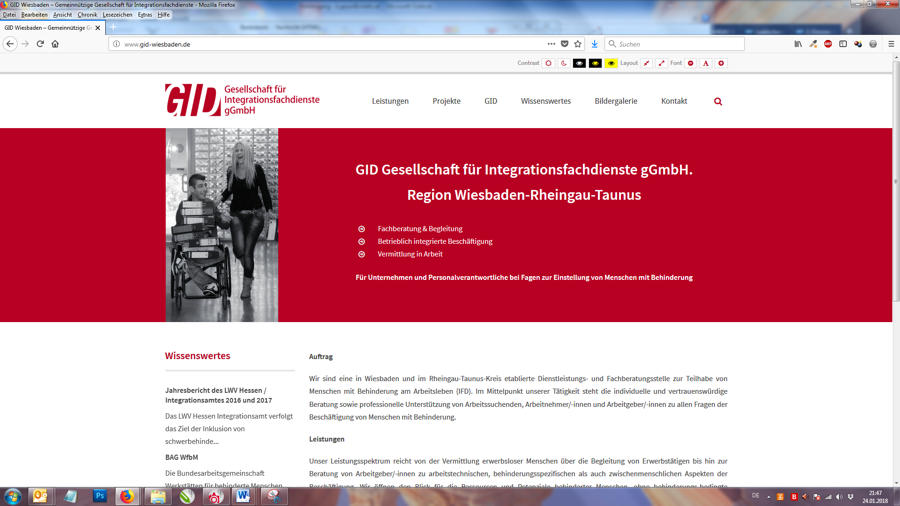Open the downloads panel
Viewport: 900px width, 506px height.
595,44
